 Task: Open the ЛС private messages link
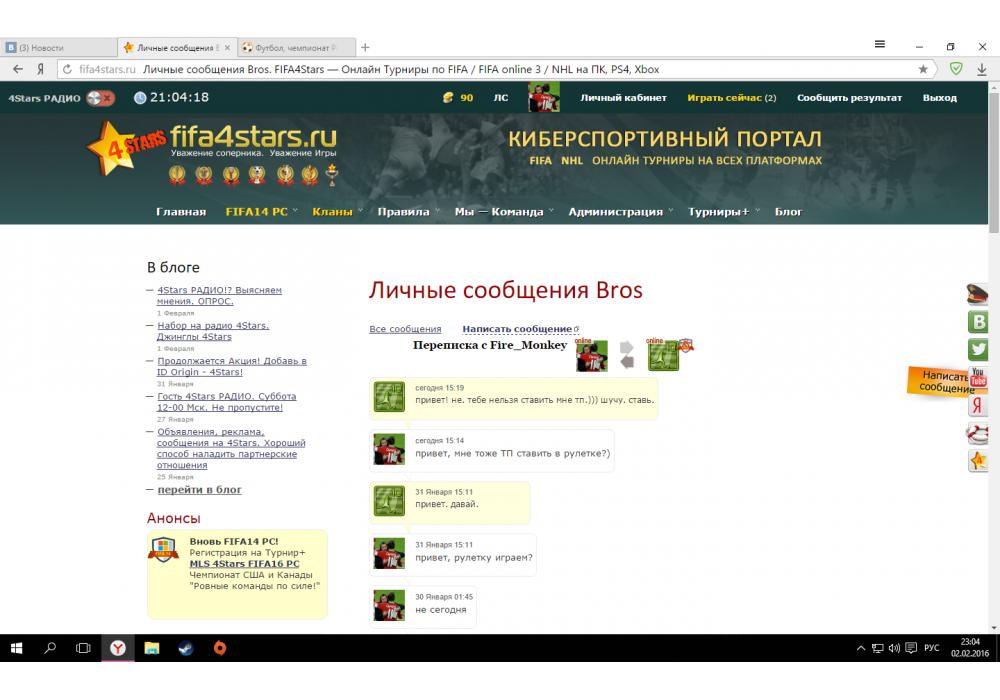click(501, 98)
